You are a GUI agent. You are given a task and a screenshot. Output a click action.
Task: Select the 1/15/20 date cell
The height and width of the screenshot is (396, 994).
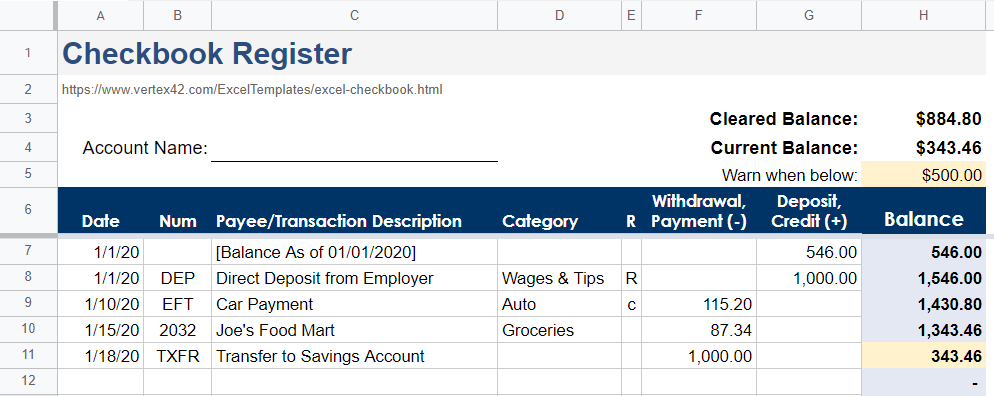[x=100, y=330]
